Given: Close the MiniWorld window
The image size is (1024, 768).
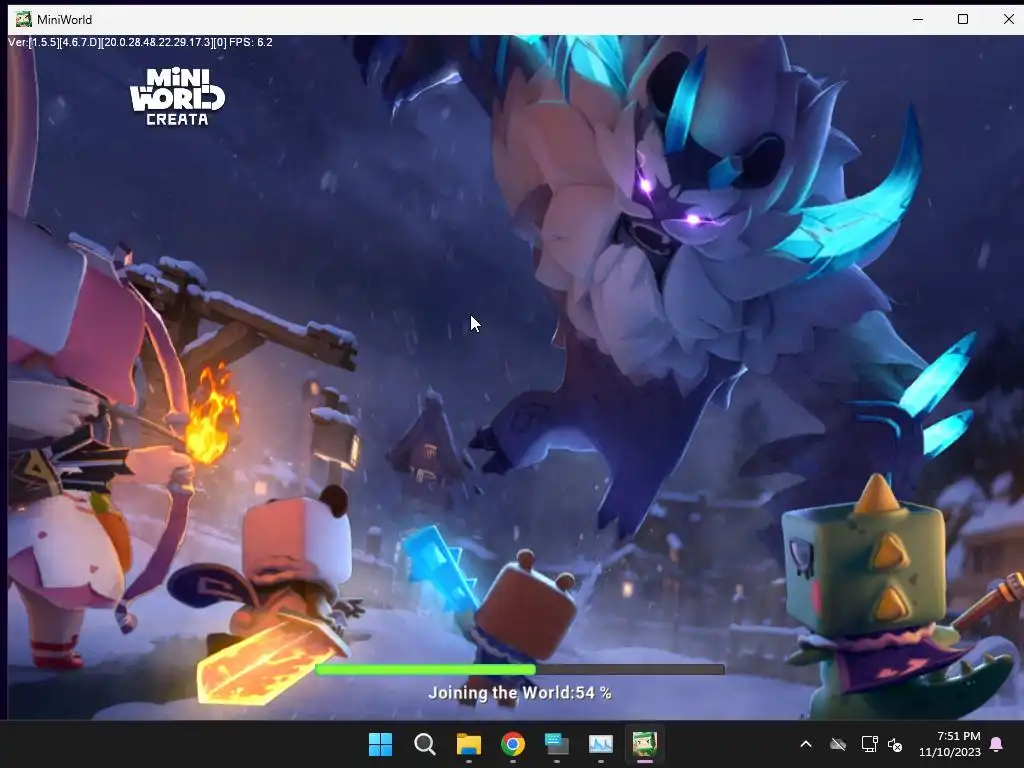Looking at the screenshot, I should point(1008,19).
